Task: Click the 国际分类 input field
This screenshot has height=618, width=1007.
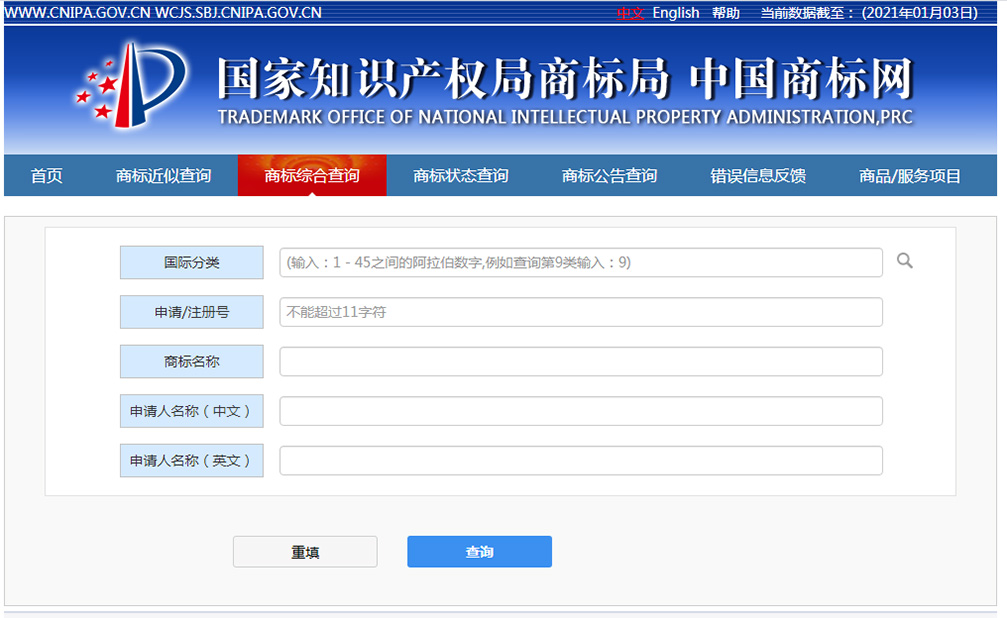Action: (x=581, y=261)
